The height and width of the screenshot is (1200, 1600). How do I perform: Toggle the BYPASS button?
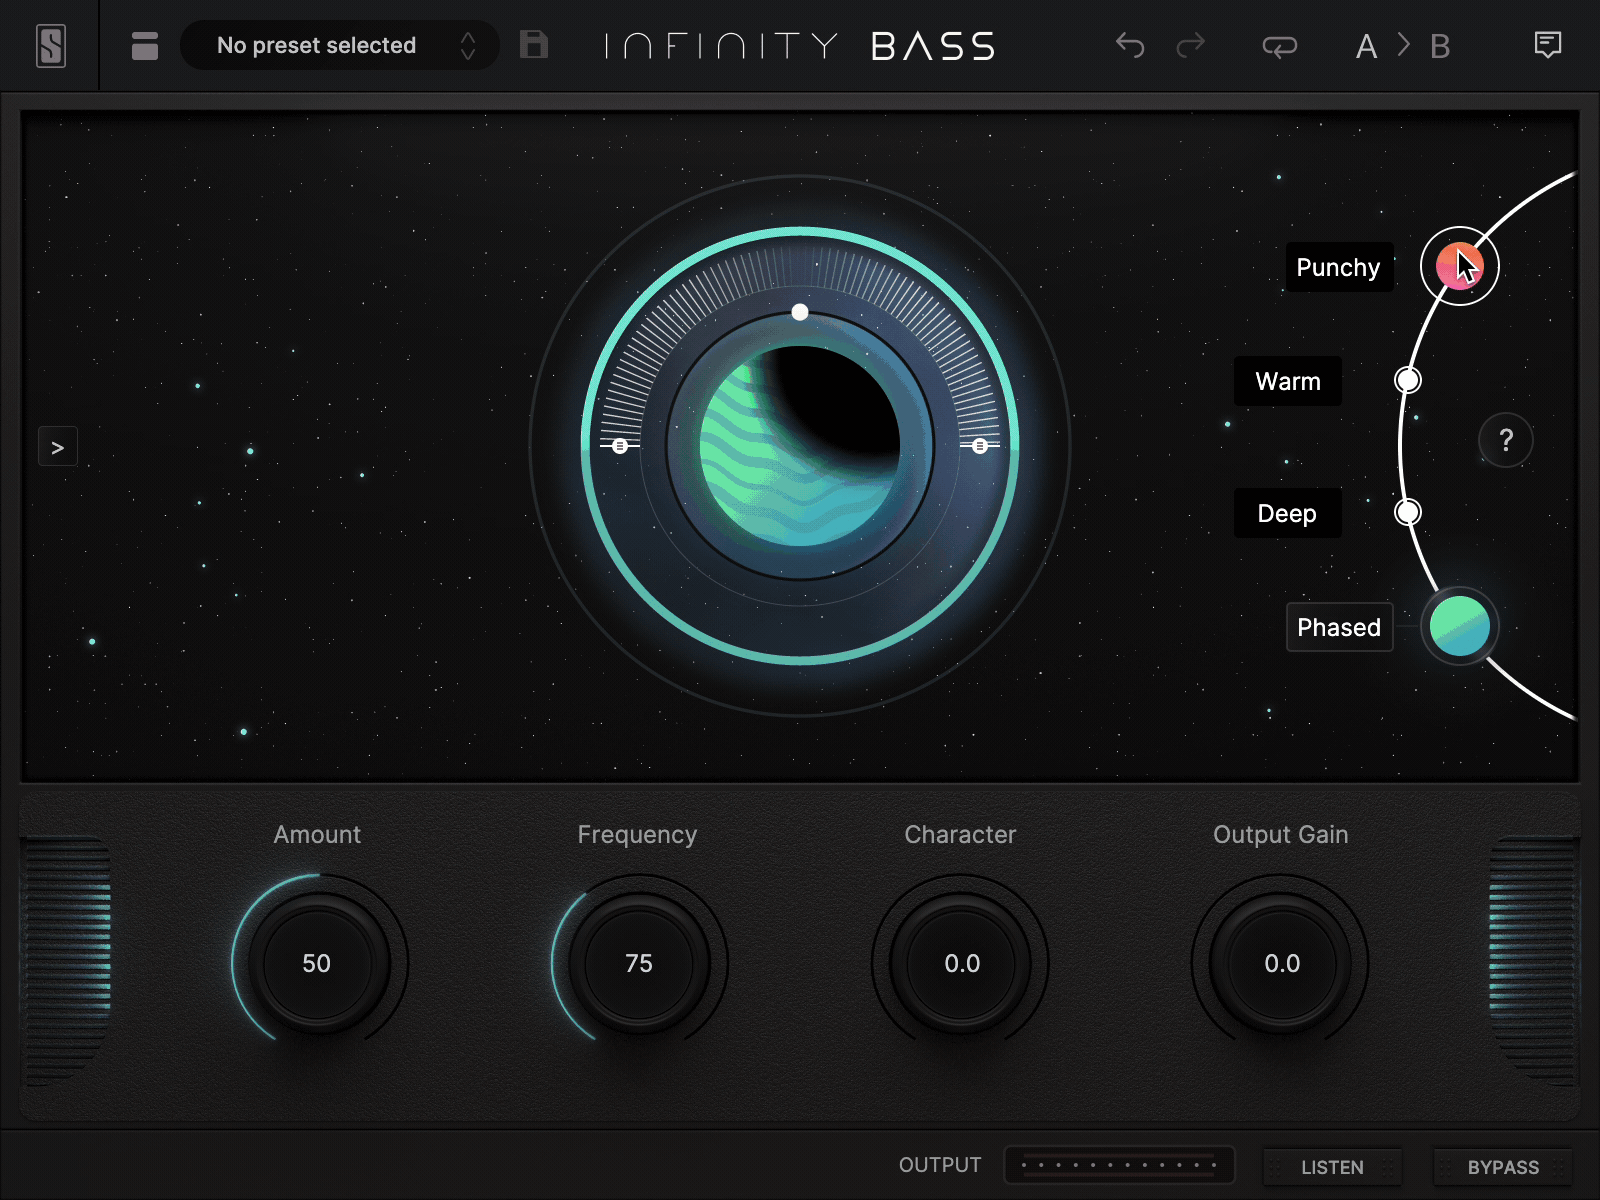[x=1503, y=1167]
